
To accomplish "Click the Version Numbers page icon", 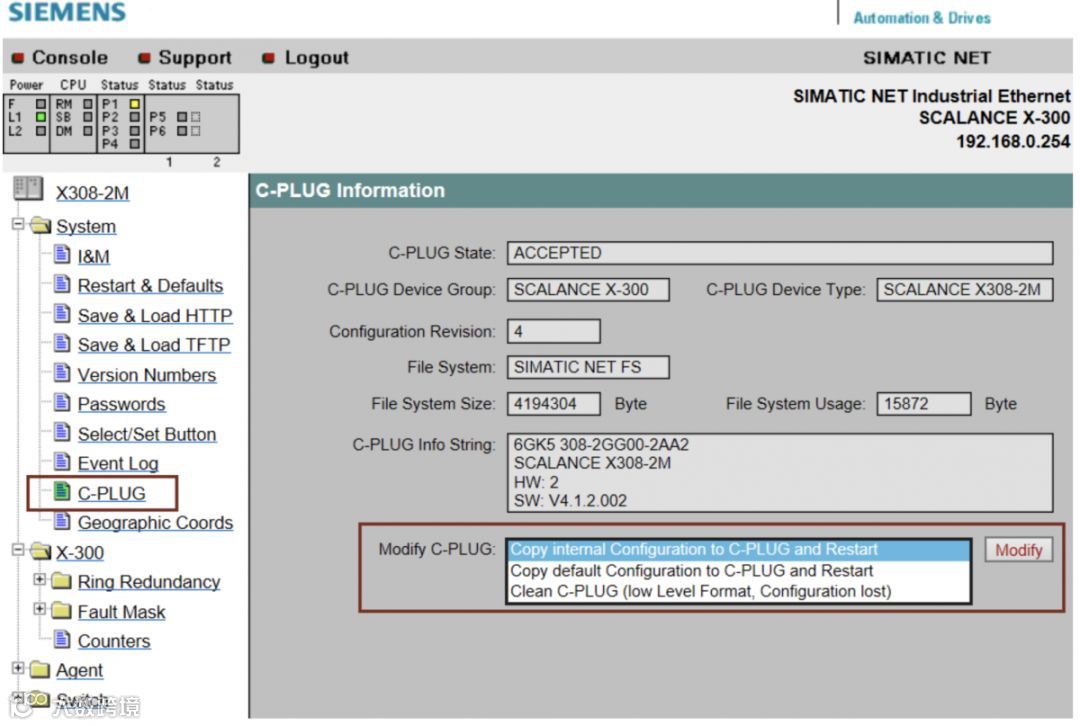I will 63,374.
